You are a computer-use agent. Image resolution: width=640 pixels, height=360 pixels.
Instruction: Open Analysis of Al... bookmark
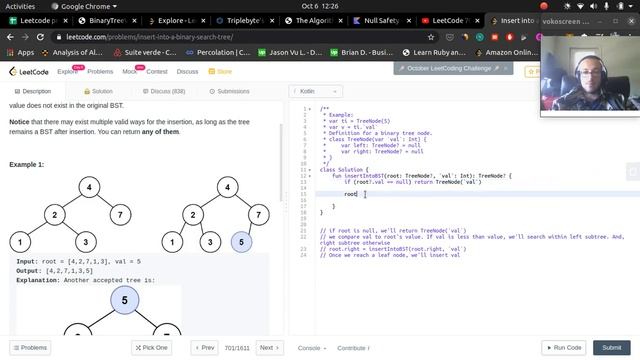(73, 53)
